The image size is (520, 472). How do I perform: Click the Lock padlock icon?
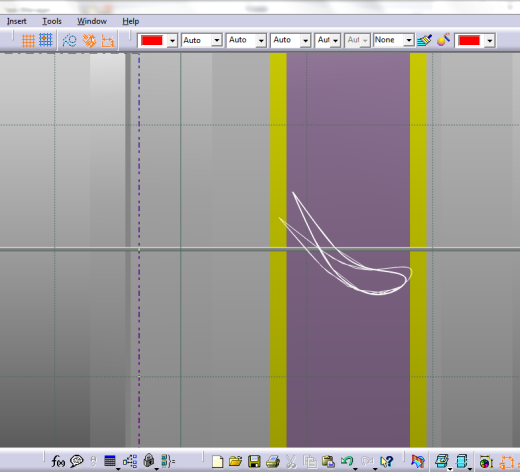pyautogui.click(x=149, y=461)
